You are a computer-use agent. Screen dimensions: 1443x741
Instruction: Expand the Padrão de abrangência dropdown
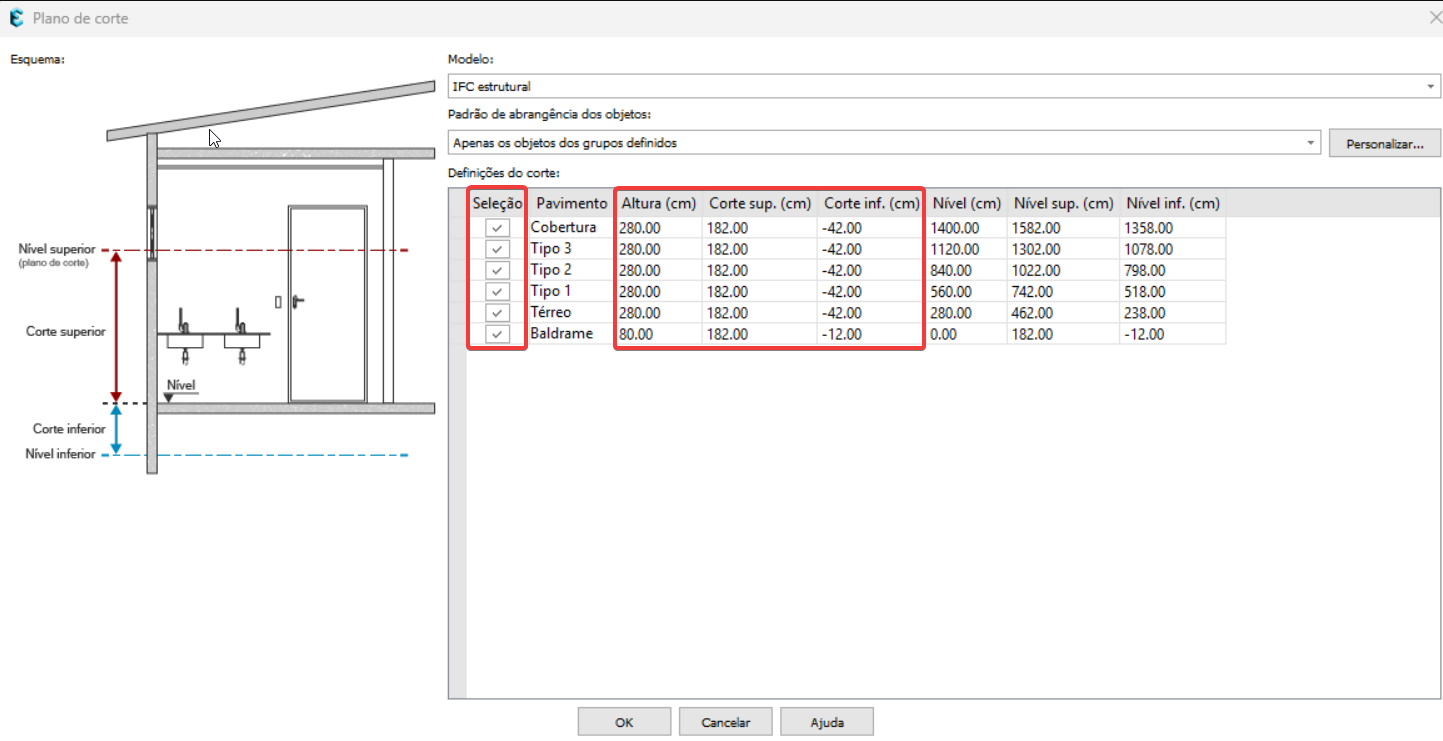tap(1310, 143)
